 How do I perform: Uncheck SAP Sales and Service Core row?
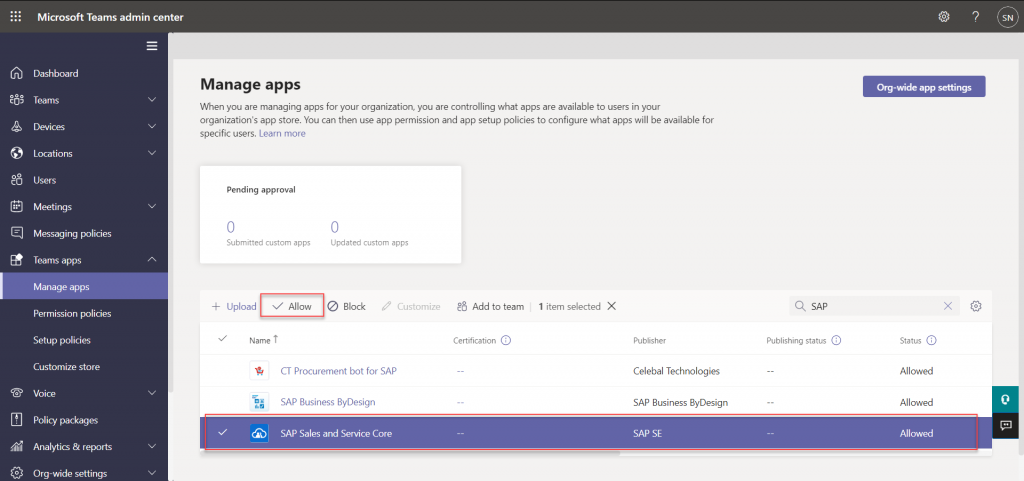click(222, 432)
